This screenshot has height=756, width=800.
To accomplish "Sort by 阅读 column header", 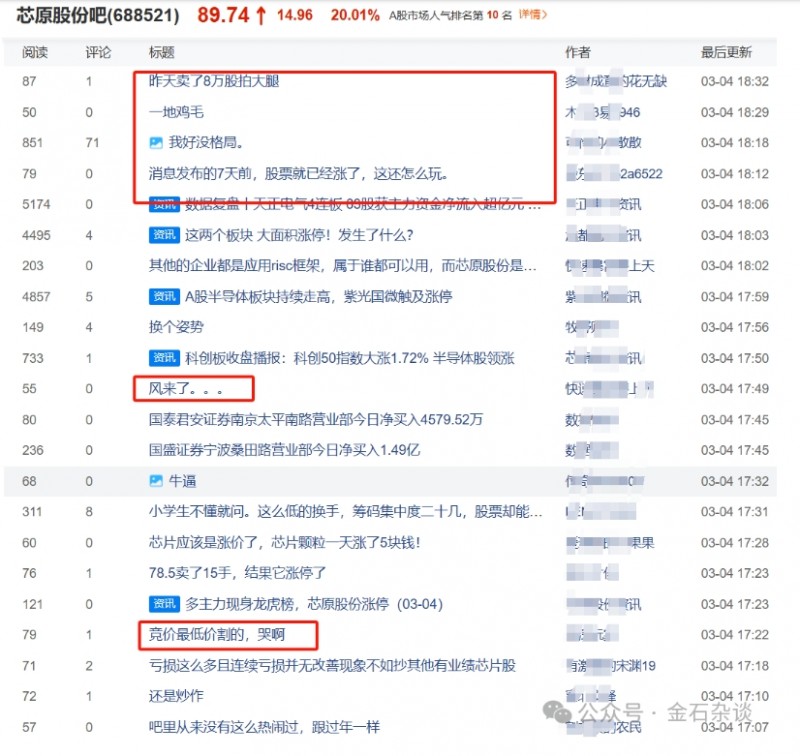I will click(x=35, y=52).
